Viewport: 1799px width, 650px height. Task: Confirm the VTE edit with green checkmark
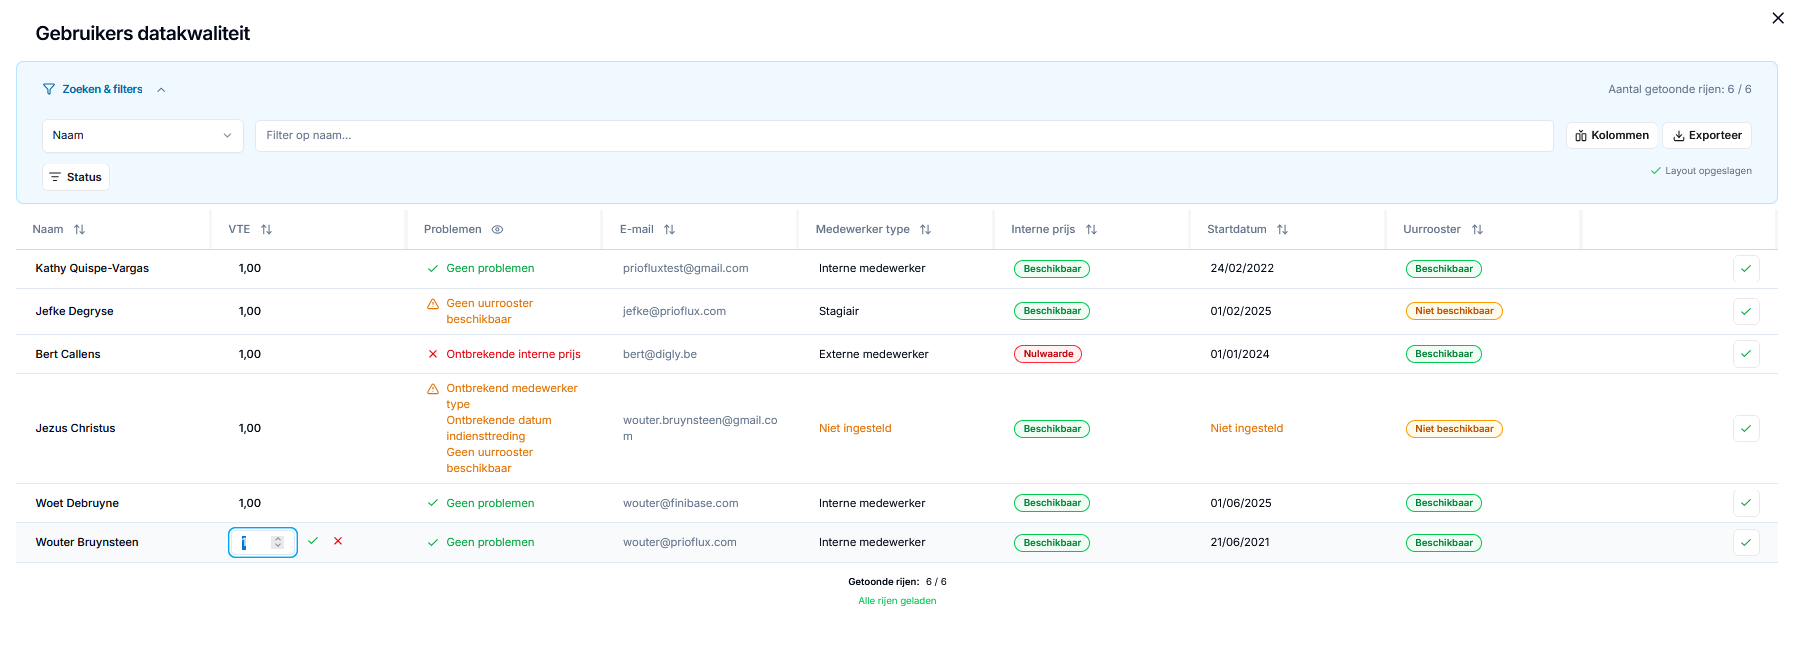click(313, 541)
